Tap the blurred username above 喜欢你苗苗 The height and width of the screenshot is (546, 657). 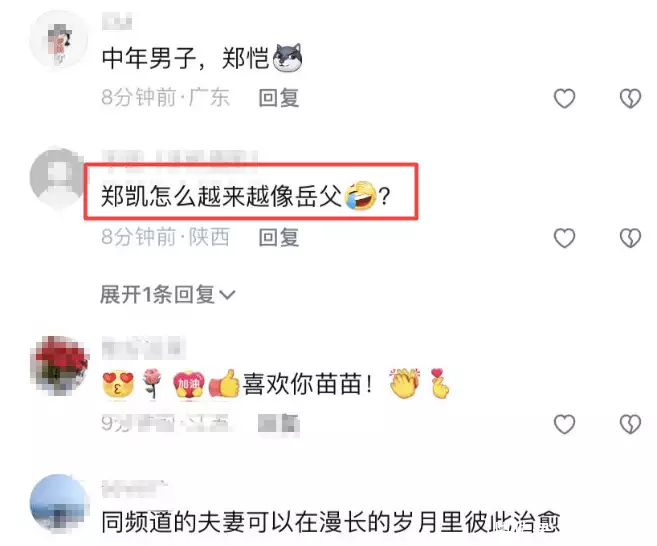[143, 348]
